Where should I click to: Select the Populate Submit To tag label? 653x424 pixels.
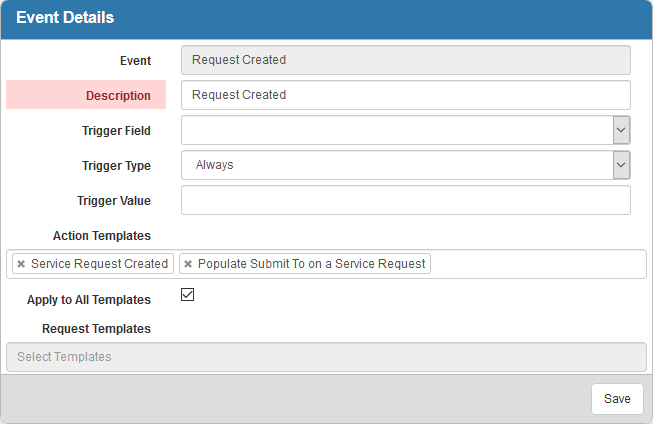point(312,264)
